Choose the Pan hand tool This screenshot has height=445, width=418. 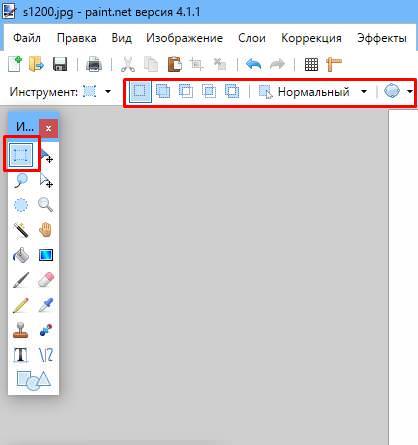pyautogui.click(x=46, y=230)
